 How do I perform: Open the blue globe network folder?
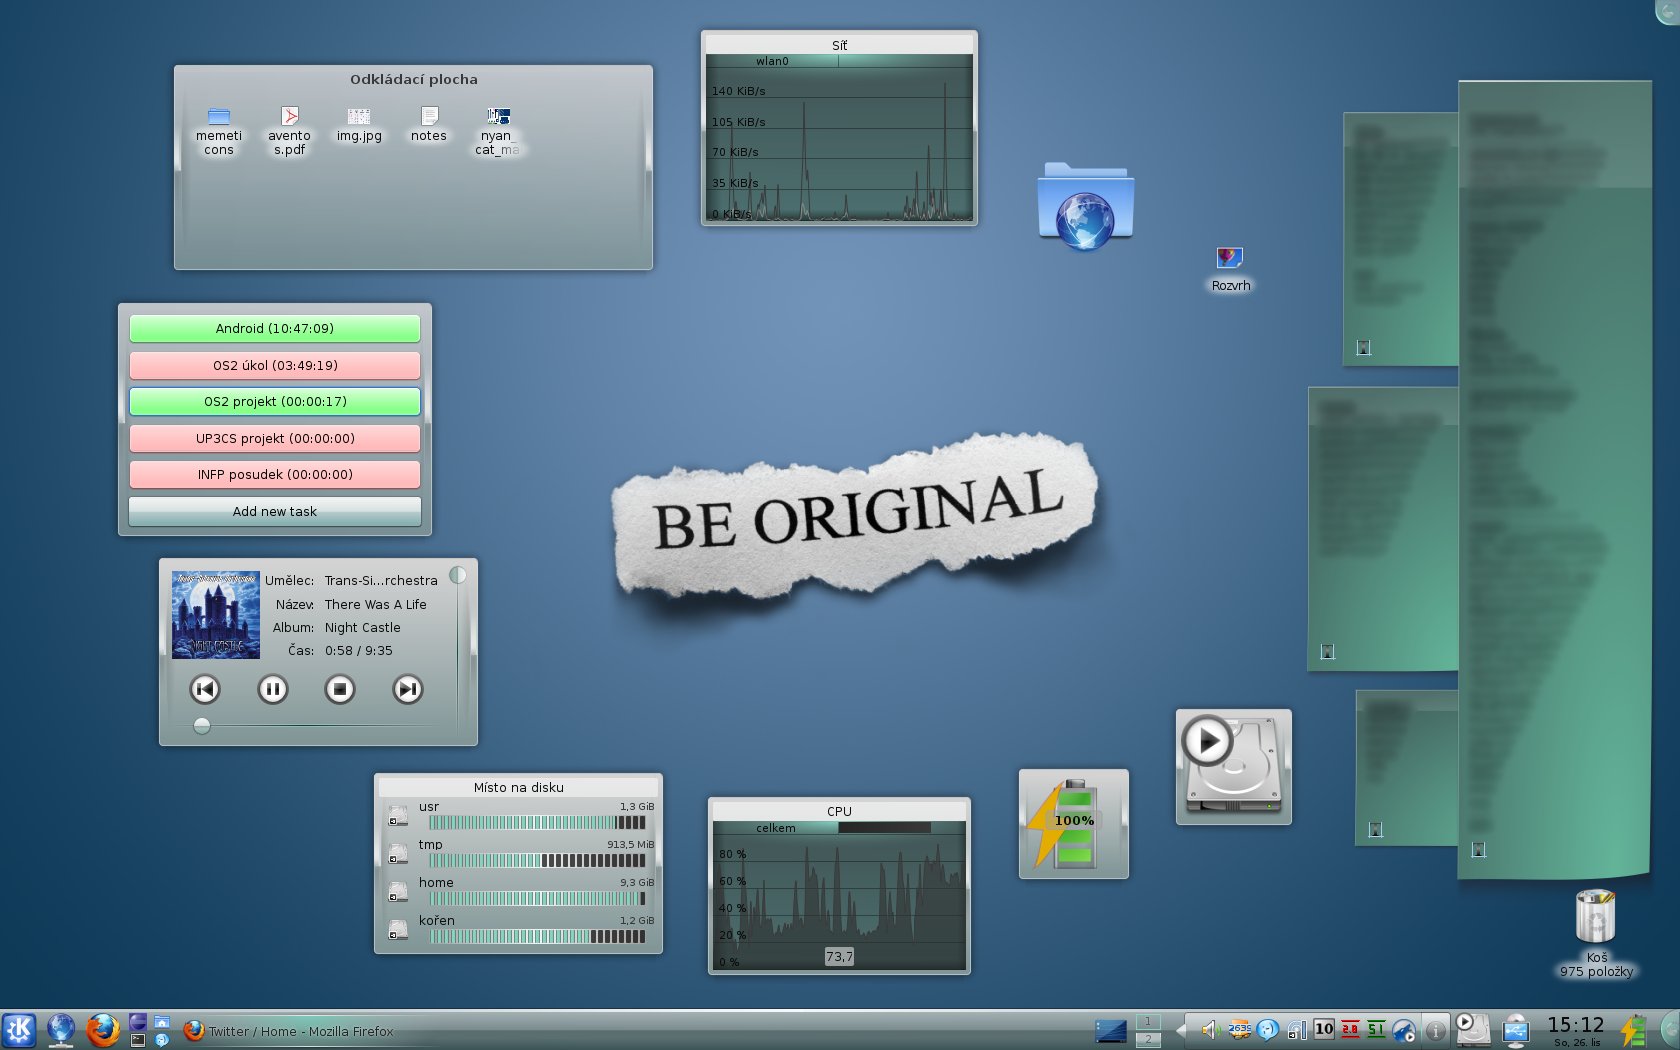point(1085,206)
